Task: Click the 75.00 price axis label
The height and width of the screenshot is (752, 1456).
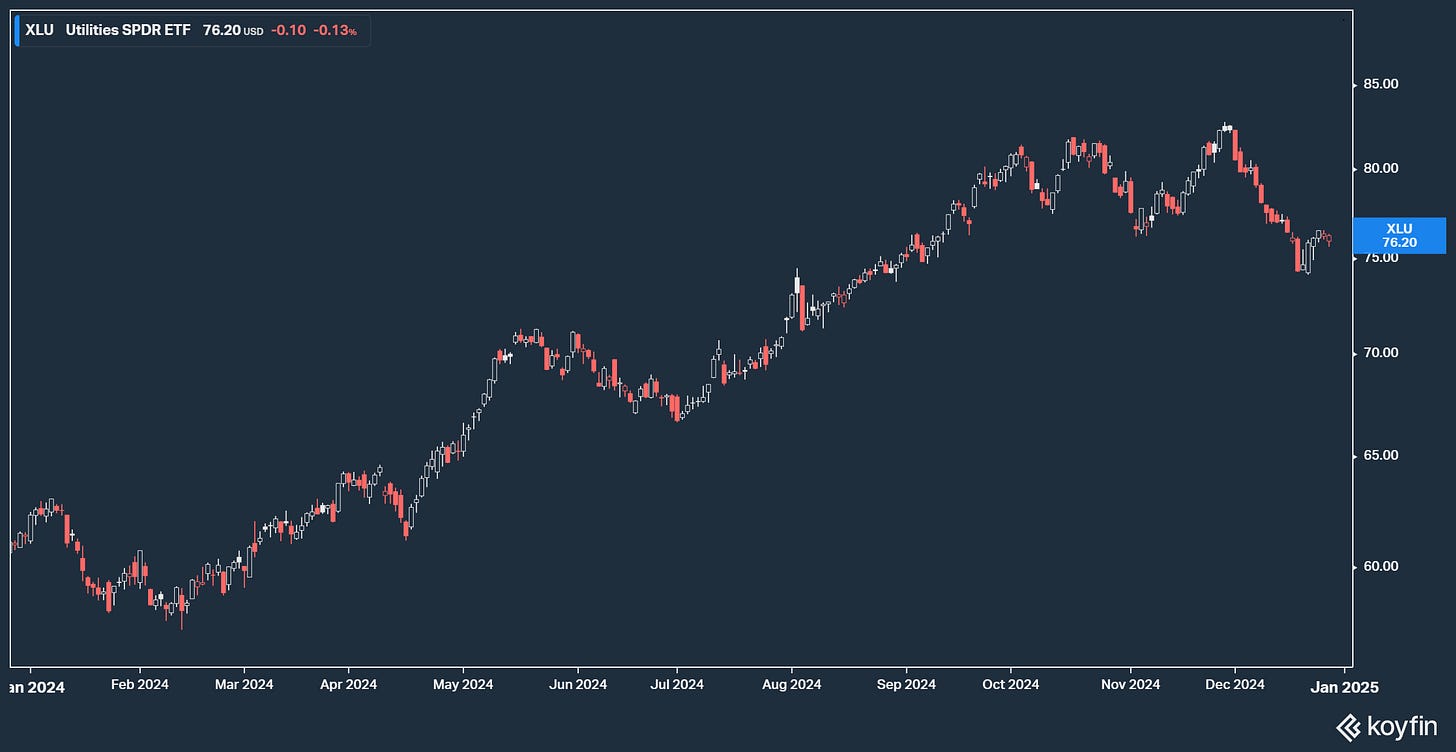Action: point(1383,257)
